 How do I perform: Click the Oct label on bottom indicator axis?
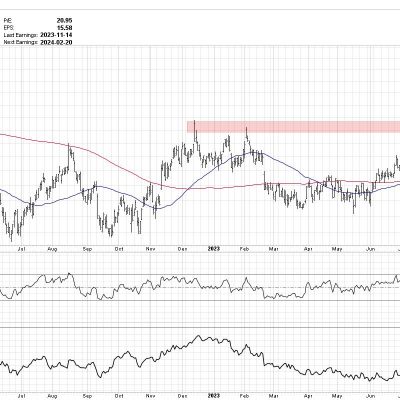pyautogui.click(x=119, y=396)
